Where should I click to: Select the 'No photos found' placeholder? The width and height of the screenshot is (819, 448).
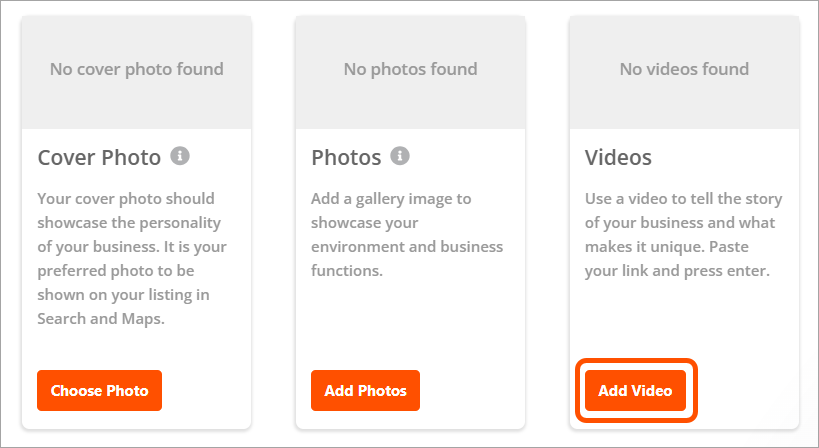pos(410,70)
